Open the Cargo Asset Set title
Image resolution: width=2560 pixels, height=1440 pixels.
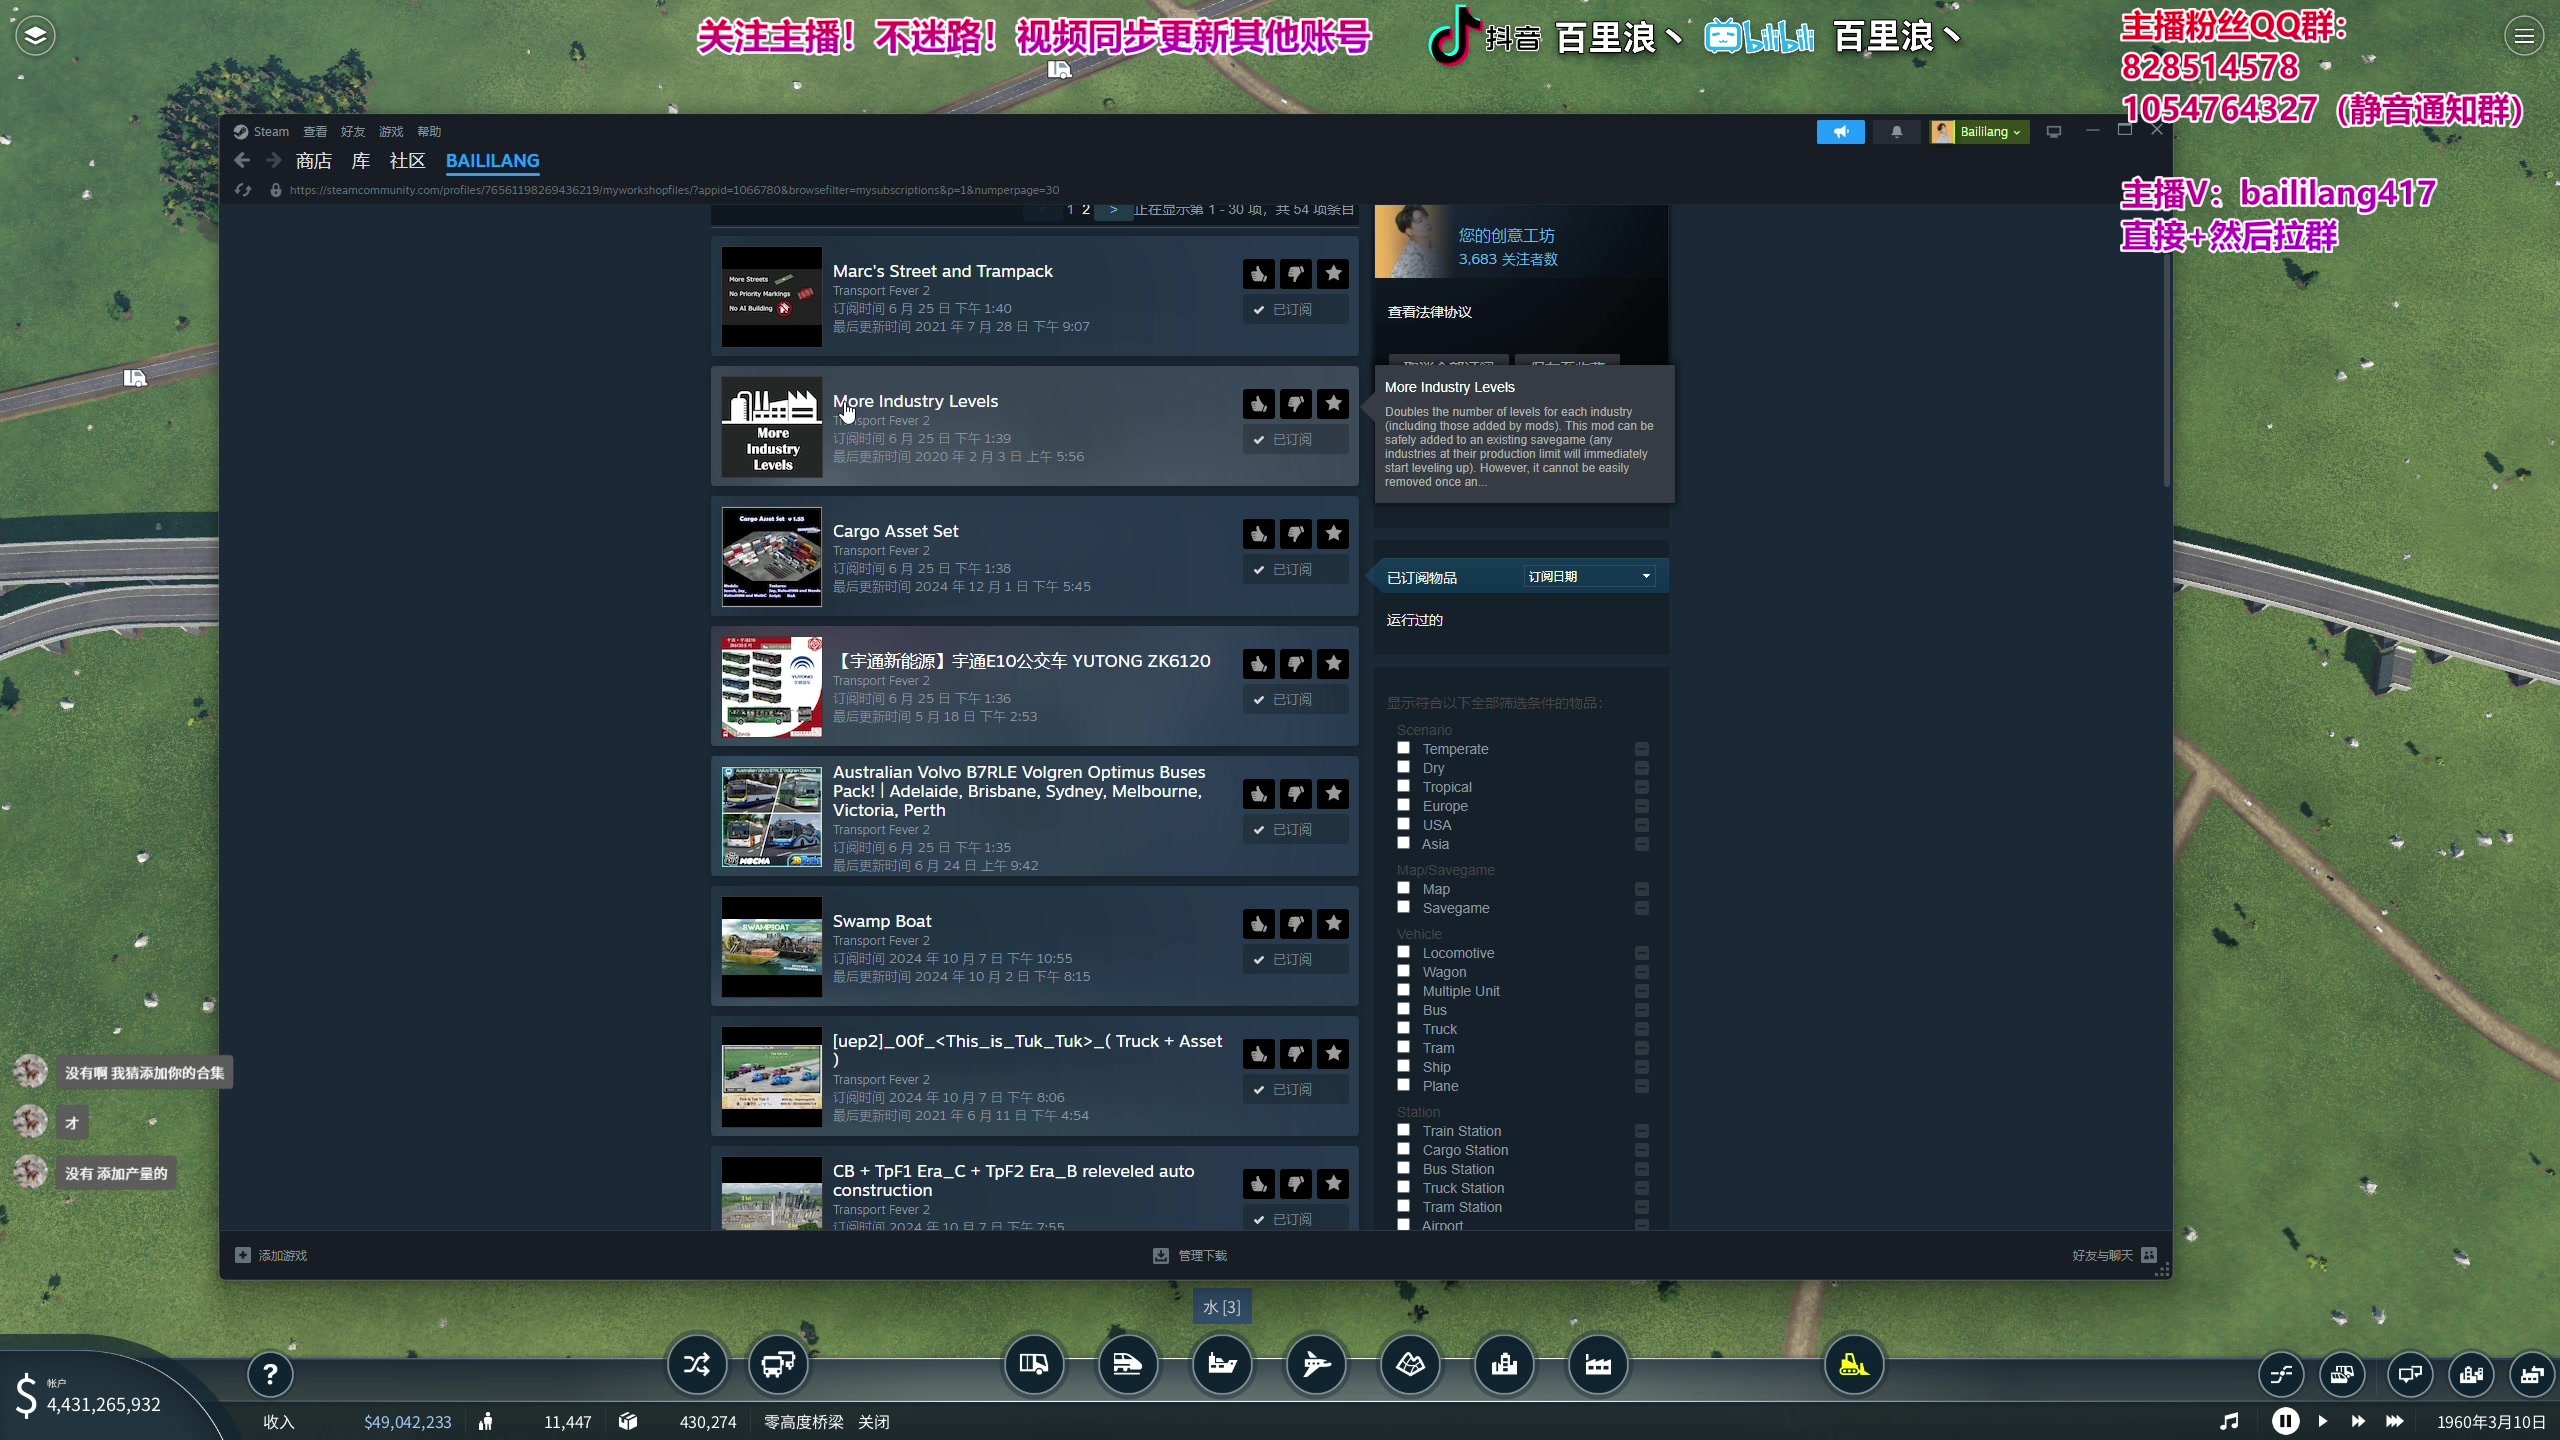(895, 531)
